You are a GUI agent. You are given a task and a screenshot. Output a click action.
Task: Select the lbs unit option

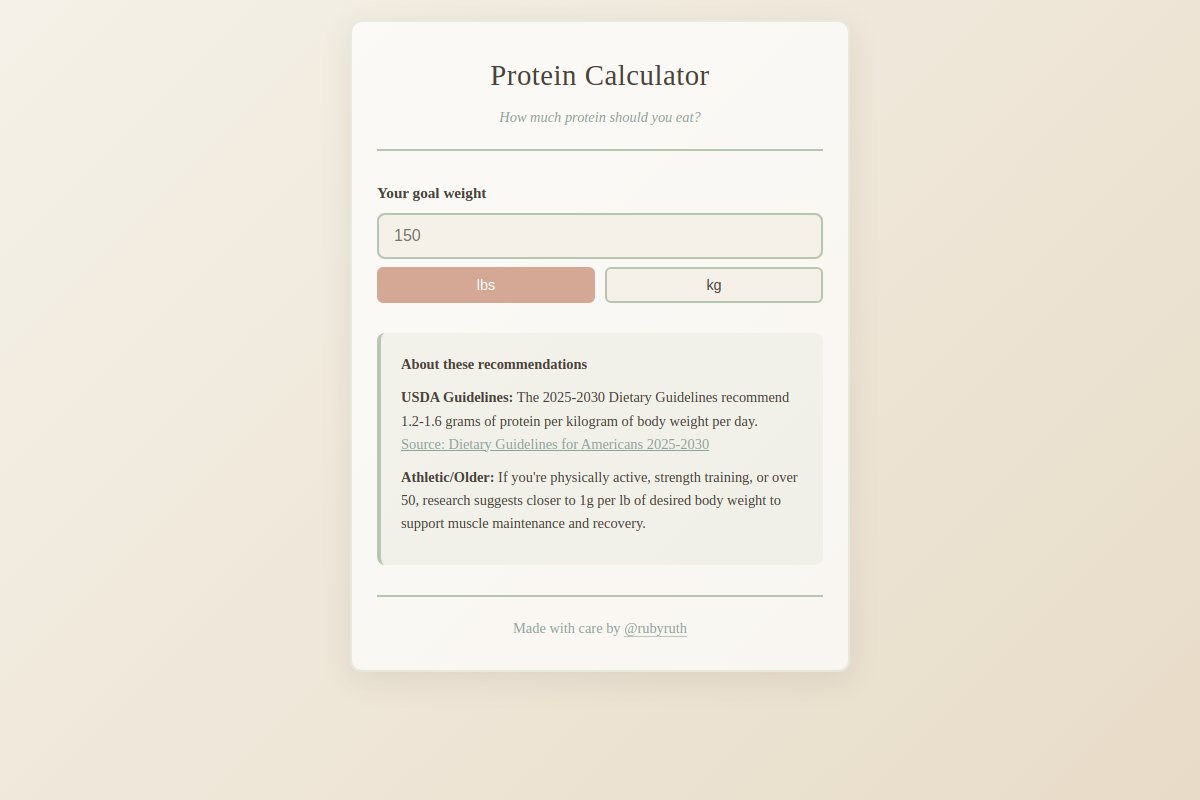(485, 285)
